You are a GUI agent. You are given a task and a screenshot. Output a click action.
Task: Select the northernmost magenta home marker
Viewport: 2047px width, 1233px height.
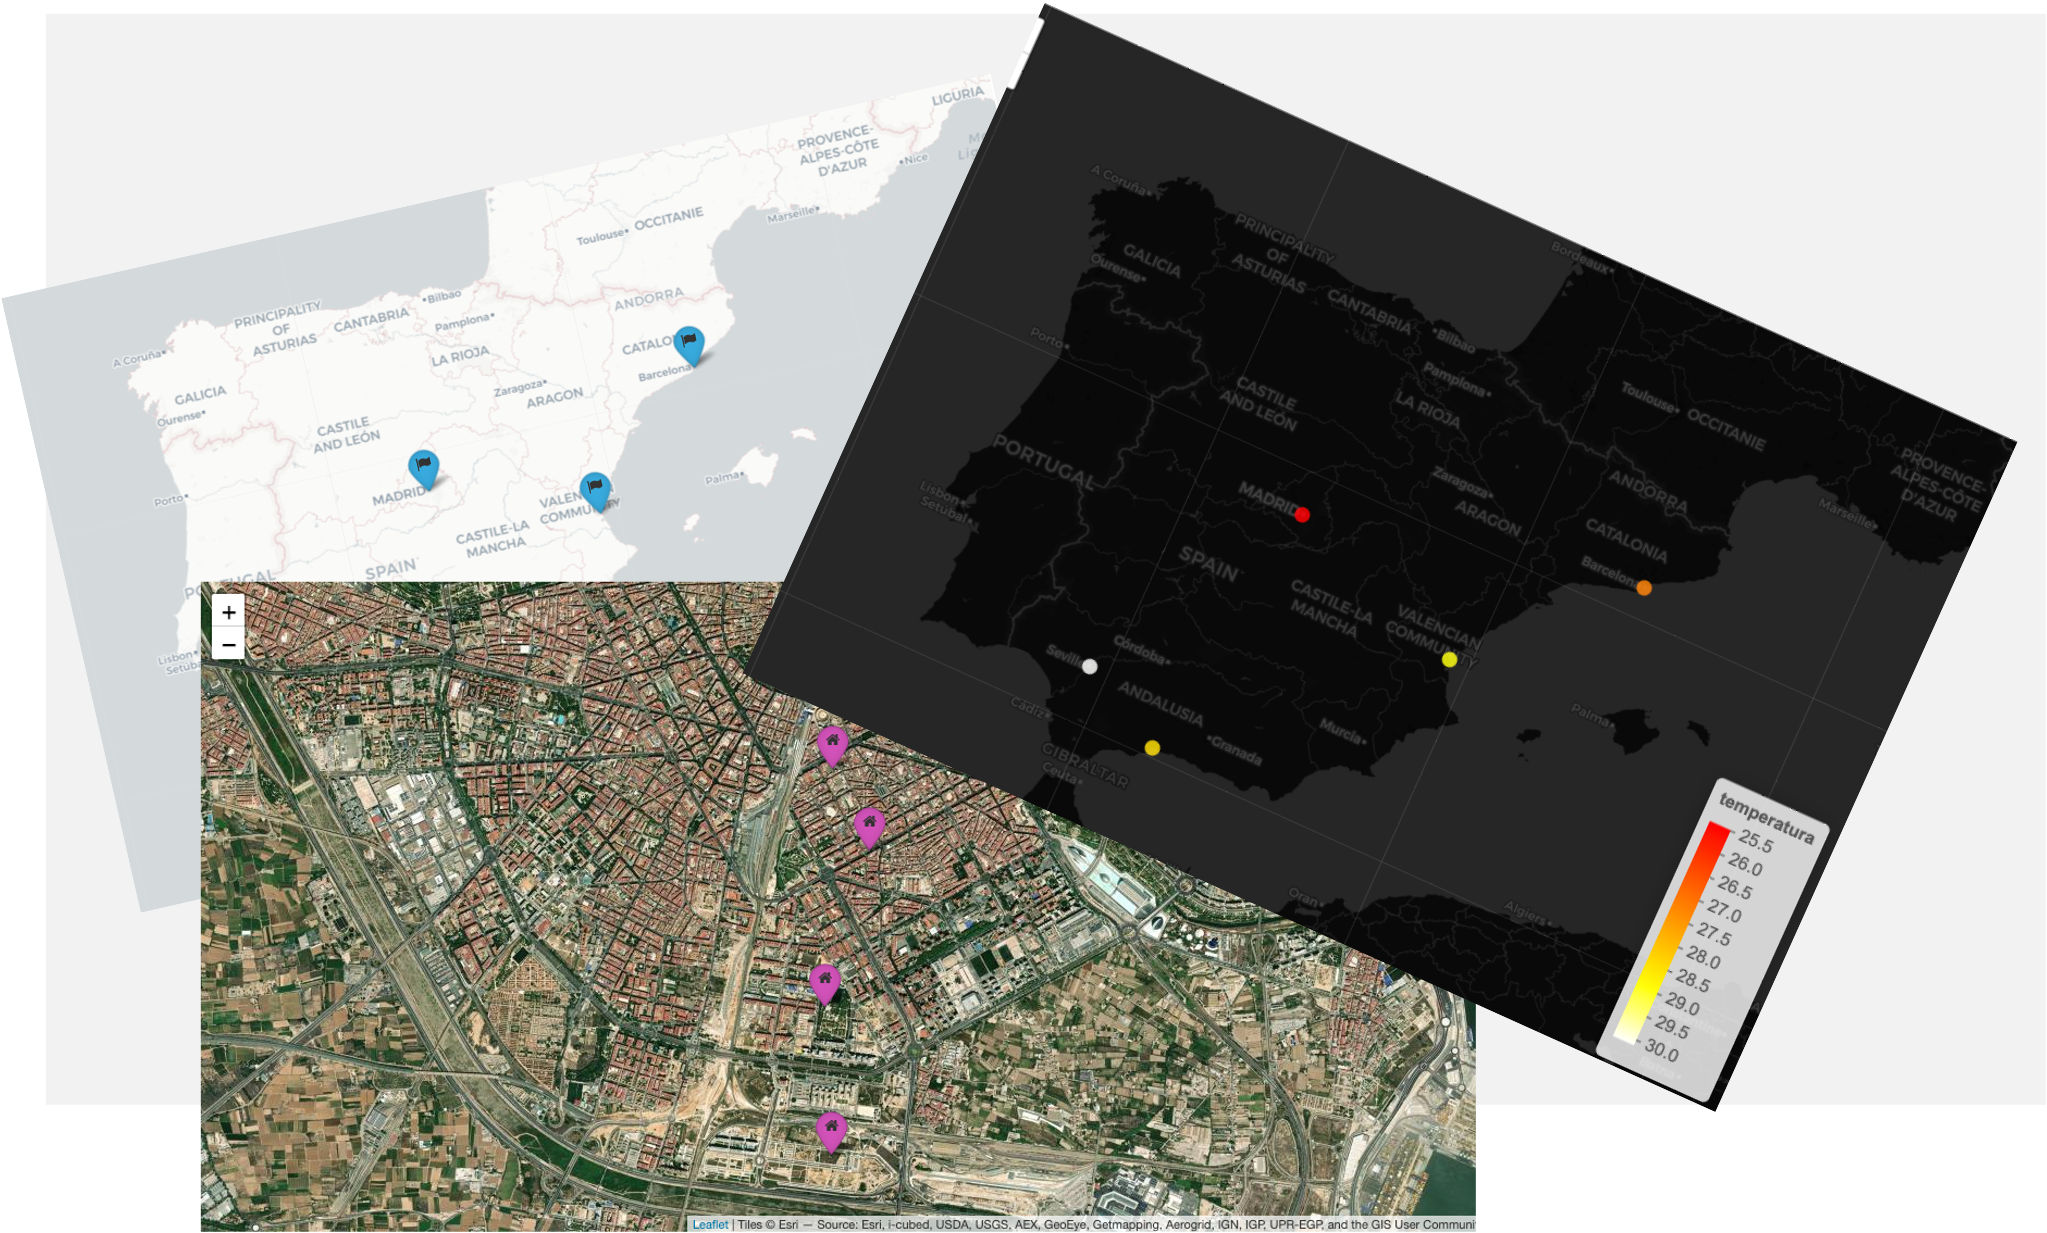click(x=832, y=746)
